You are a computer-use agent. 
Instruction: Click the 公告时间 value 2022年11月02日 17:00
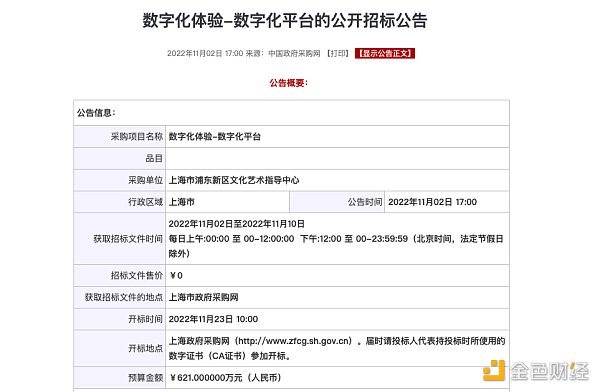point(432,202)
